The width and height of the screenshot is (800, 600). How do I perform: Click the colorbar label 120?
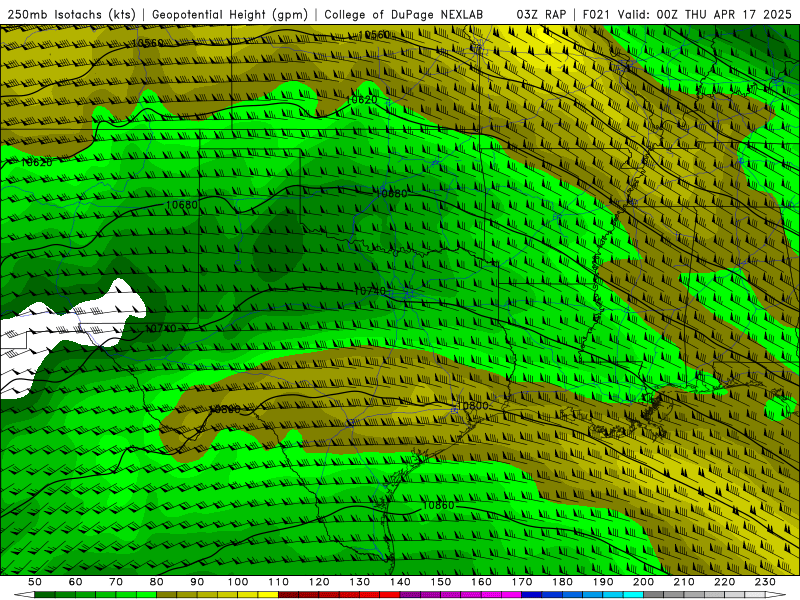pos(319,582)
